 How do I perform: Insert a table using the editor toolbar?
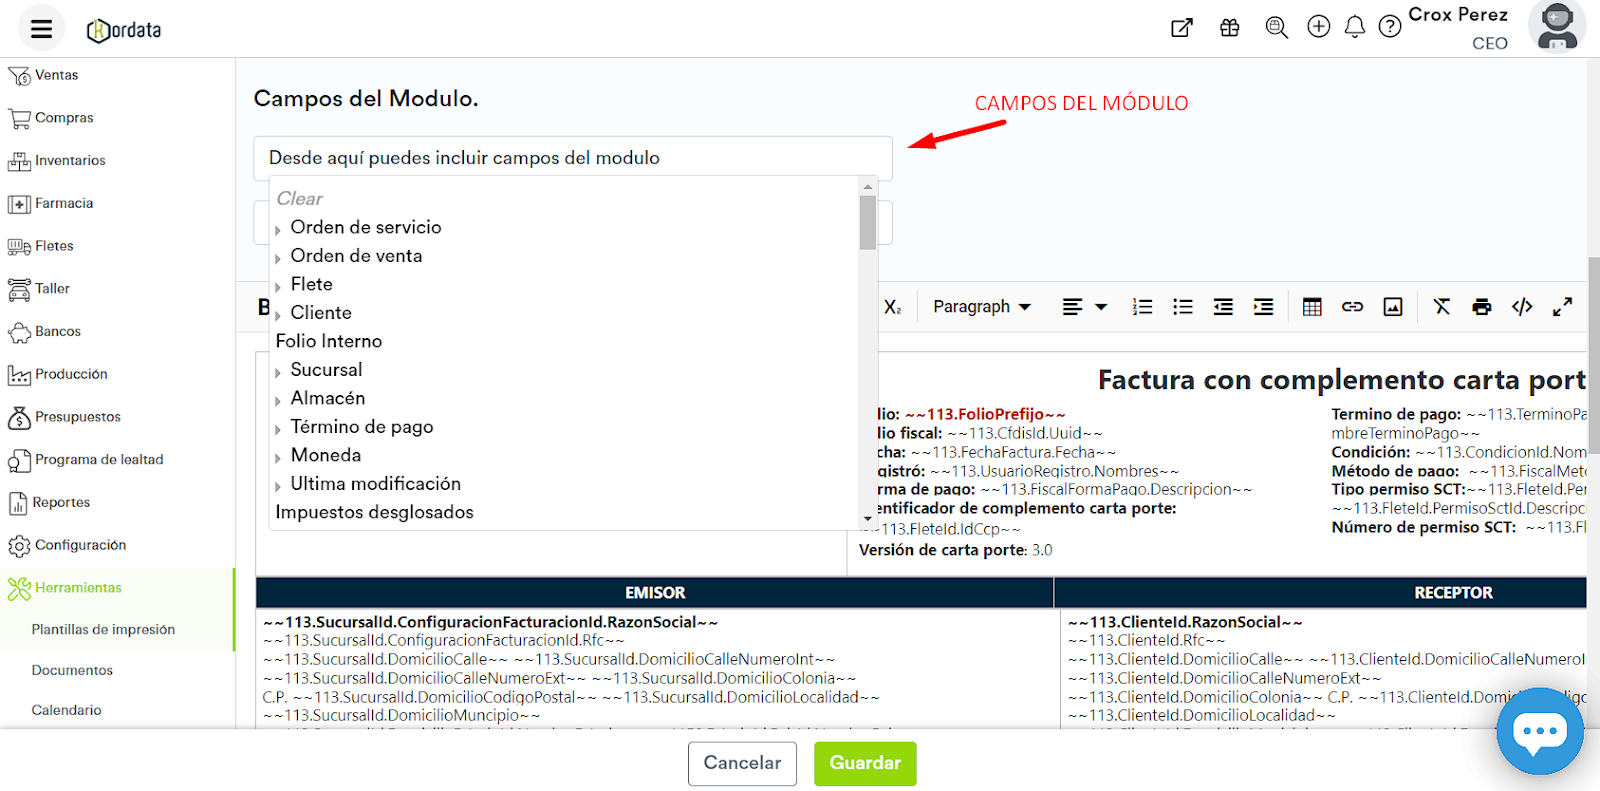click(1312, 307)
